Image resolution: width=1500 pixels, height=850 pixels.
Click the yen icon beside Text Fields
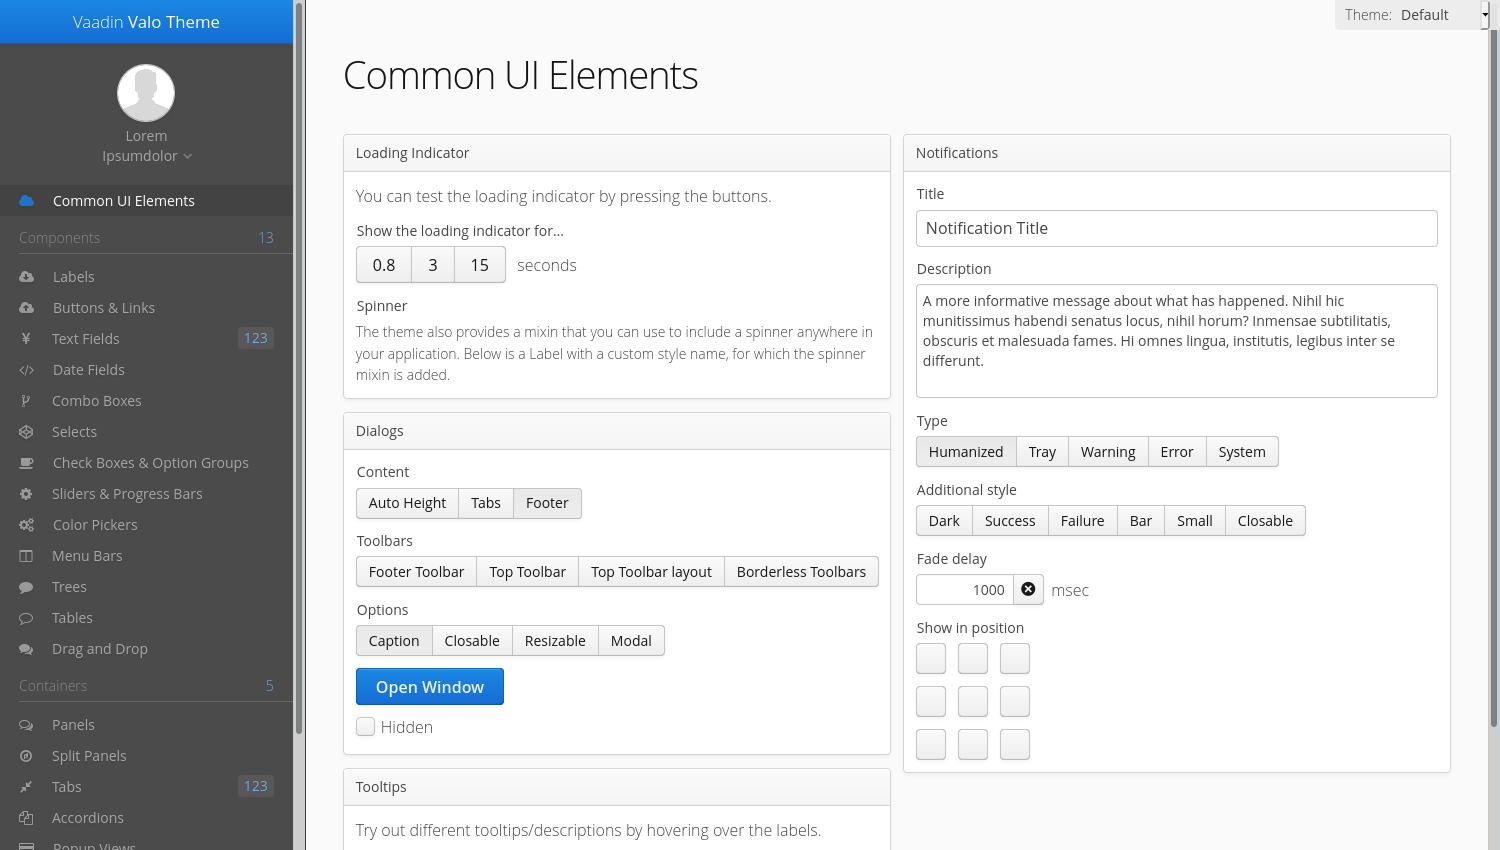26,339
